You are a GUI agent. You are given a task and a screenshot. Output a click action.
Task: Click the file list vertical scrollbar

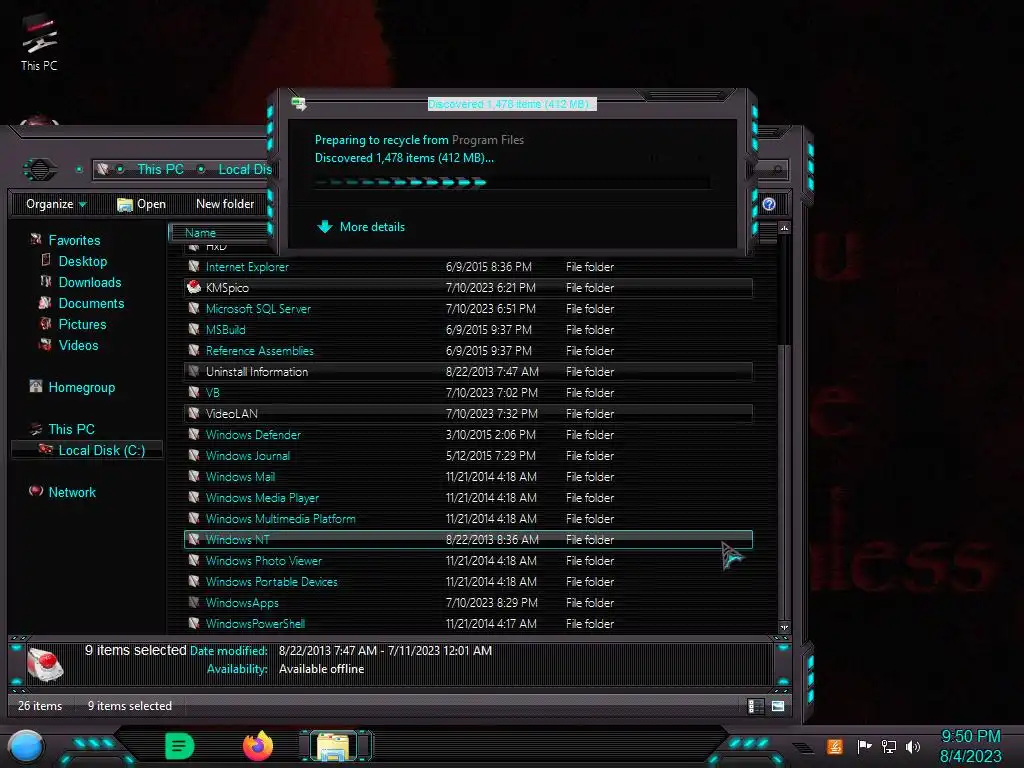pyautogui.click(x=784, y=428)
